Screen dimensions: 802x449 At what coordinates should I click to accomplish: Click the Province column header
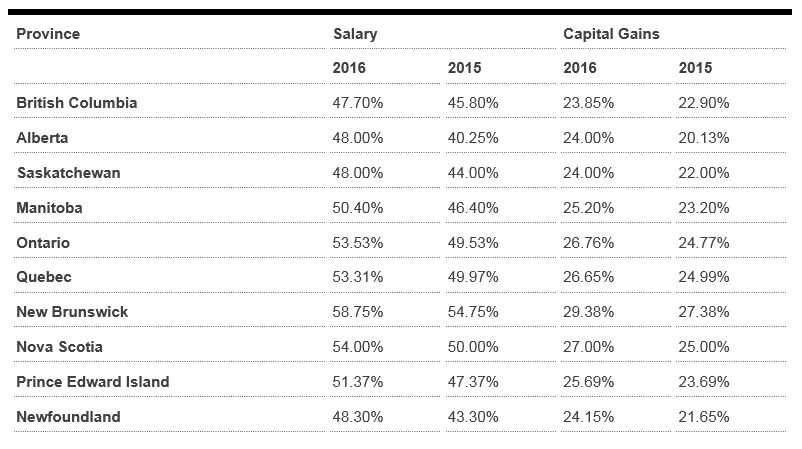tap(48, 34)
